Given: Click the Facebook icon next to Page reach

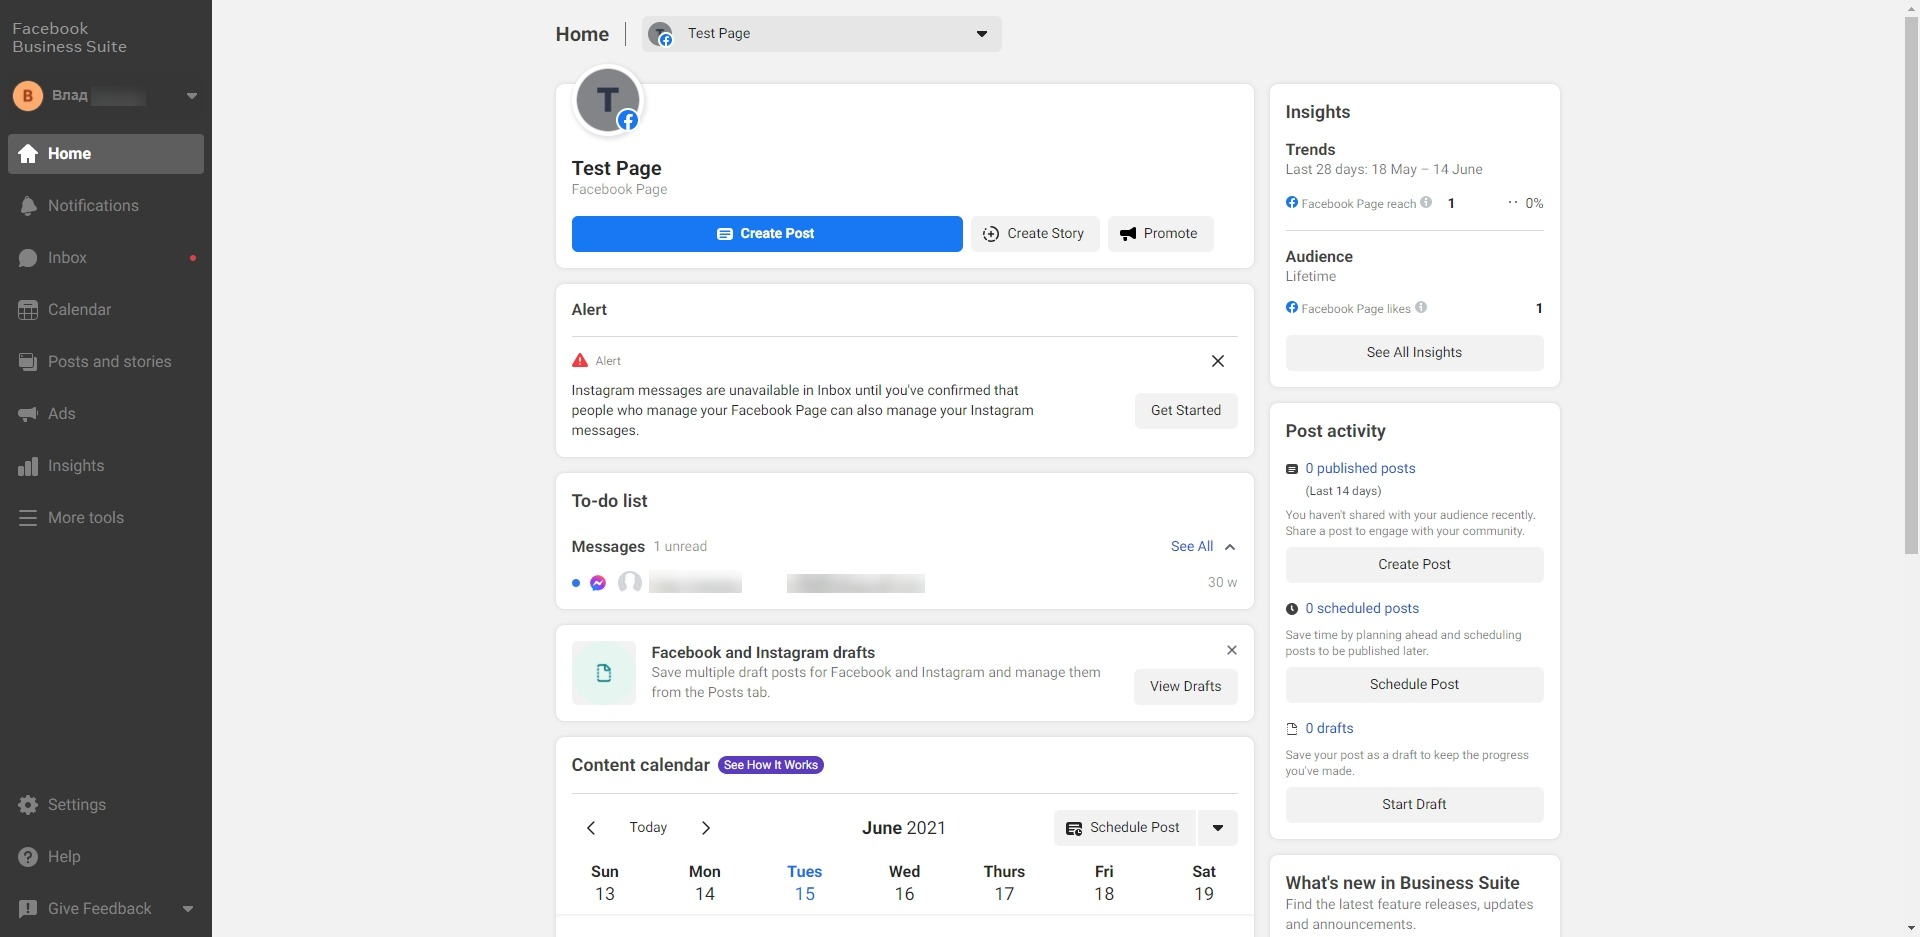Looking at the screenshot, I should (1292, 203).
